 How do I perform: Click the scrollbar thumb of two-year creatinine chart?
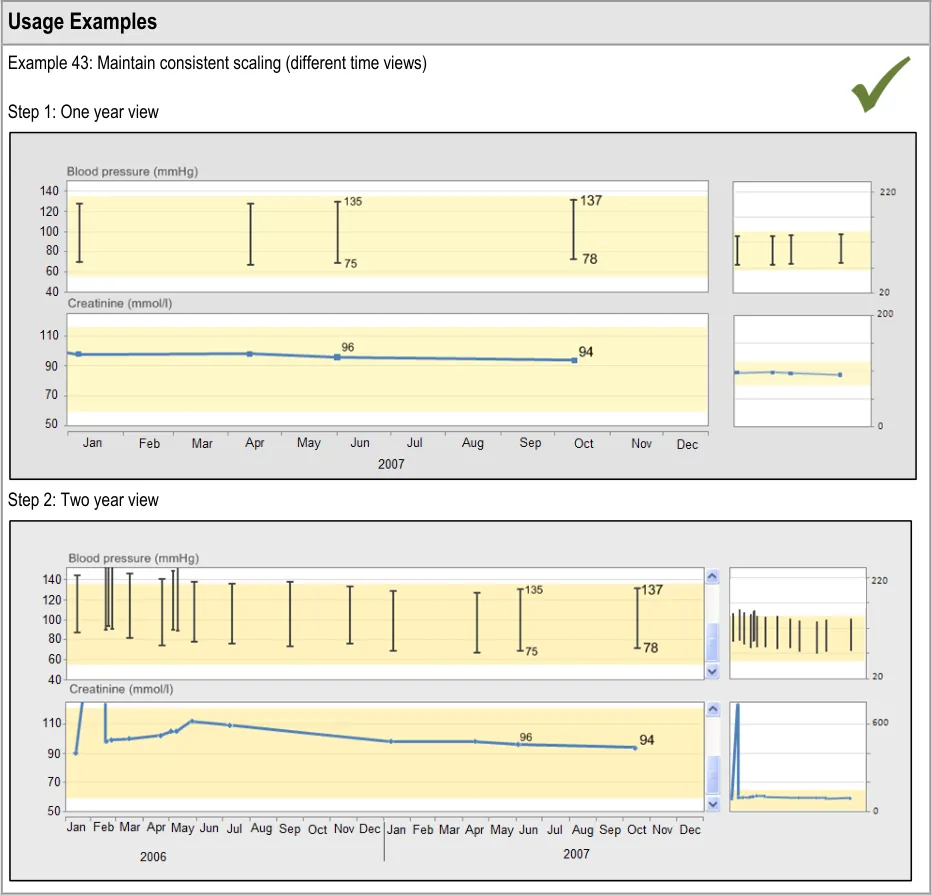[x=712, y=772]
